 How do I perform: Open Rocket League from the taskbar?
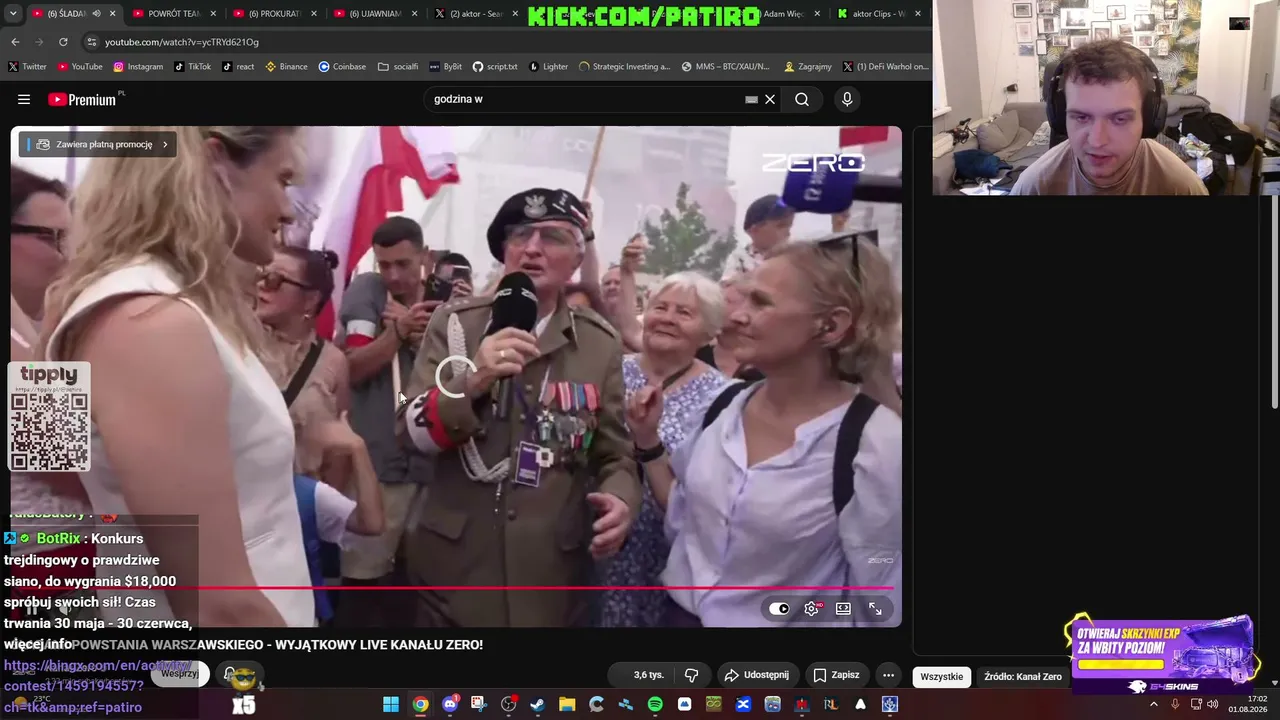click(831, 704)
